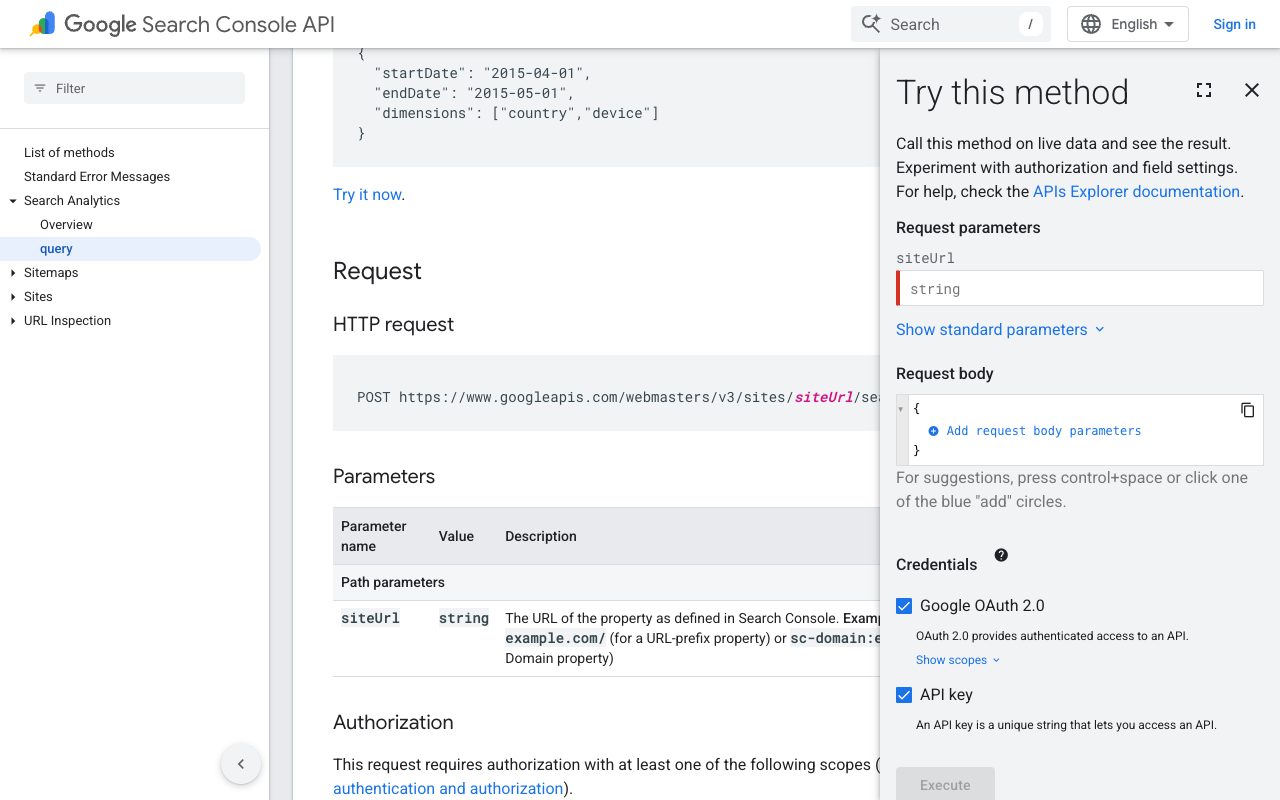The image size is (1280, 800).
Task: Expand the Sitemaps tree section
Action: (13, 273)
